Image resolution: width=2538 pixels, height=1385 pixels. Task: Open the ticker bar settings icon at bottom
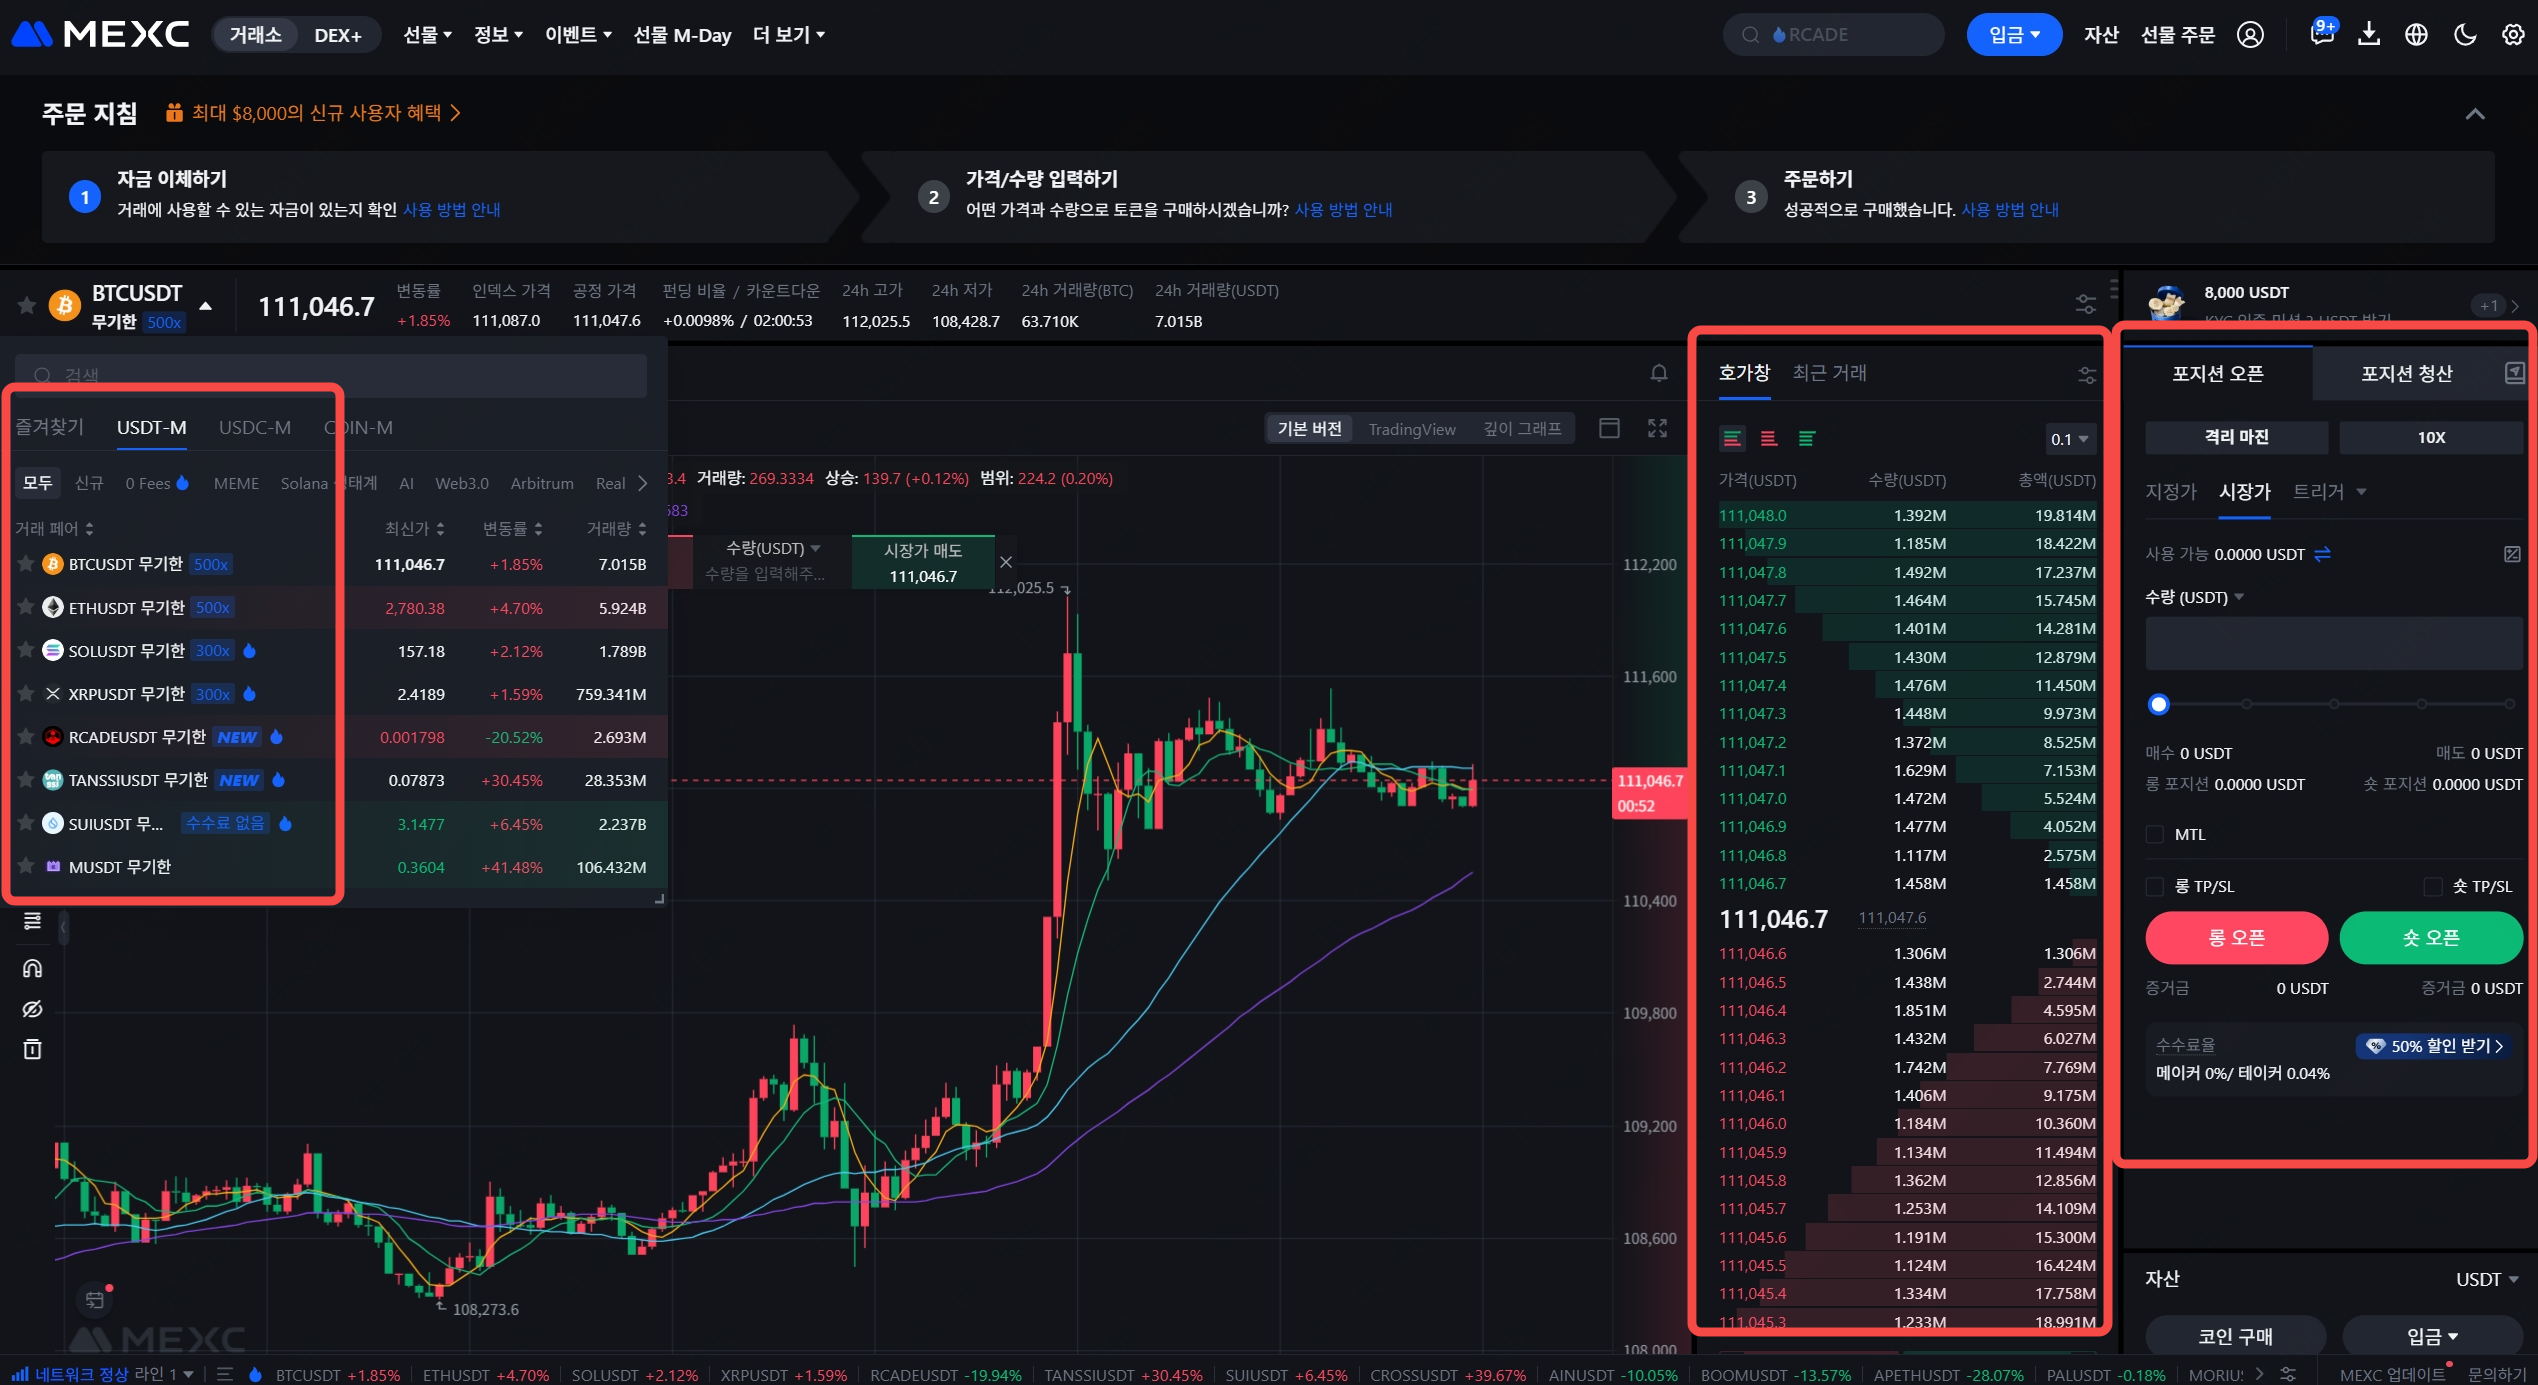pyautogui.click(x=2287, y=1374)
